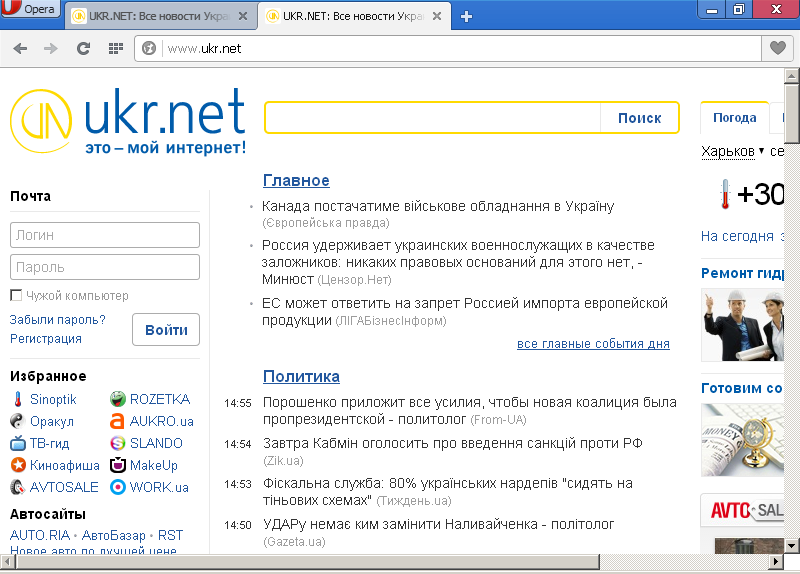Viewport: 800px width, 574px height.
Task: Reload the page with the refresh icon
Action: 83,48
